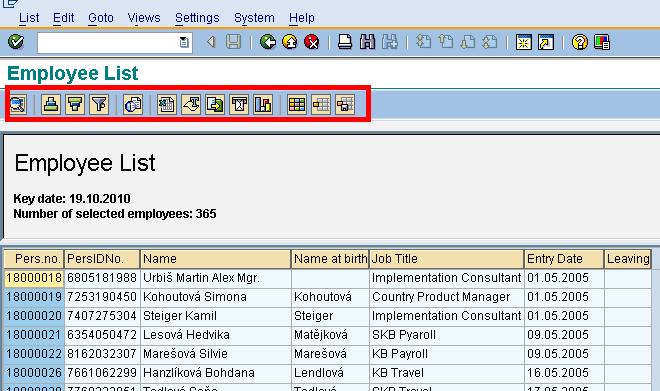
Task: Click the red Cancel icon
Action: click(311, 42)
